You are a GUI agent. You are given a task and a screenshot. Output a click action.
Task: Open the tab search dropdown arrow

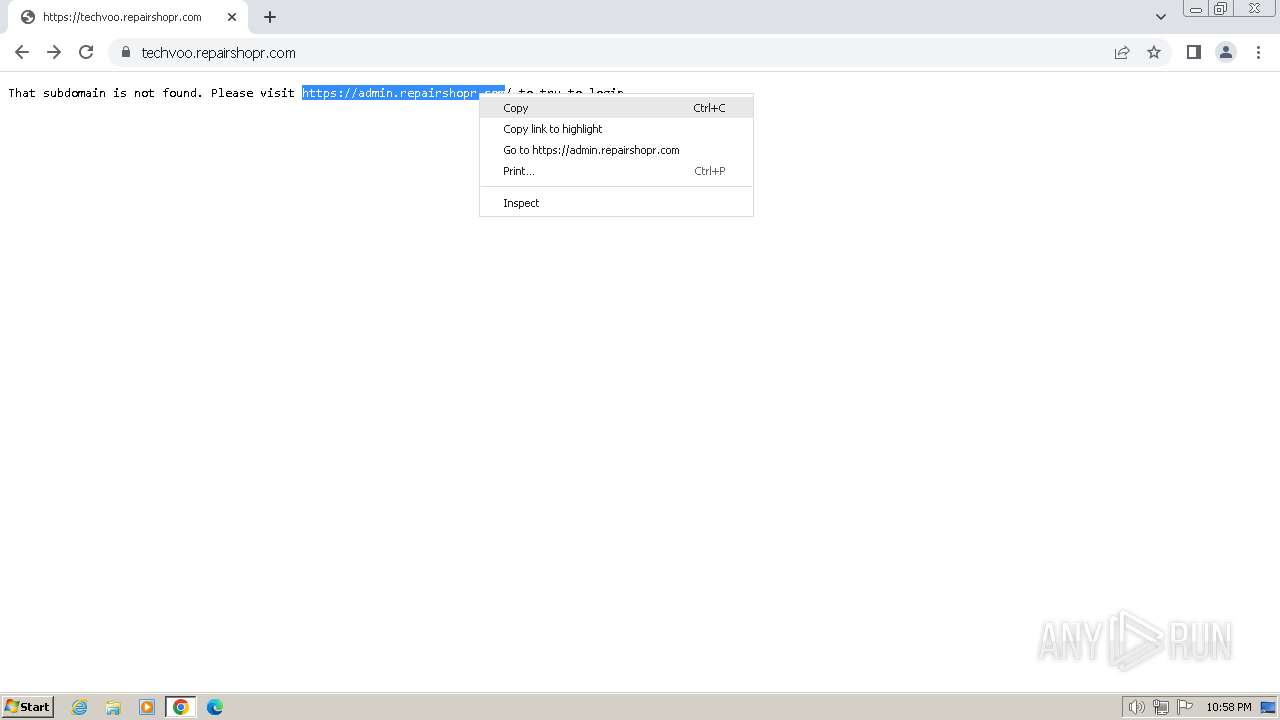tap(1161, 17)
